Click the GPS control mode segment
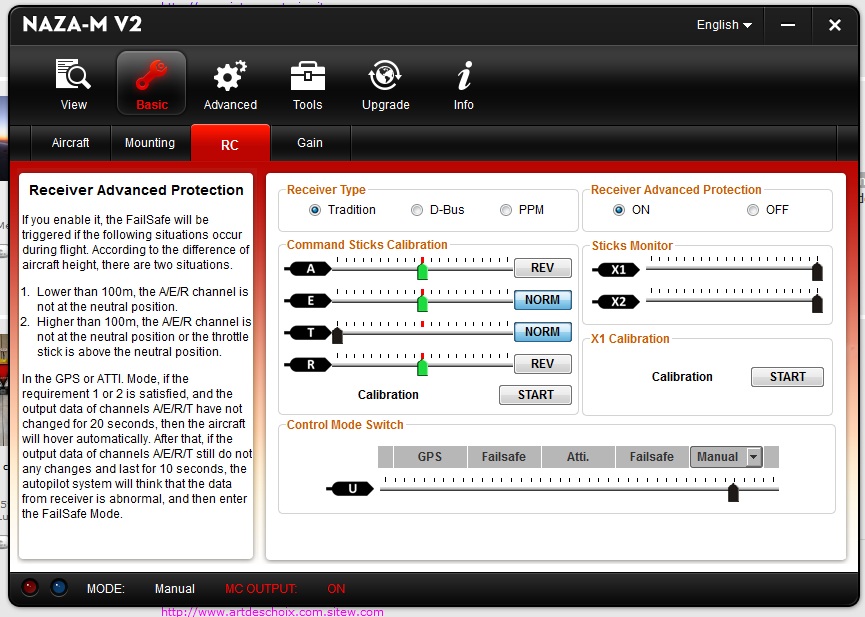 point(430,457)
